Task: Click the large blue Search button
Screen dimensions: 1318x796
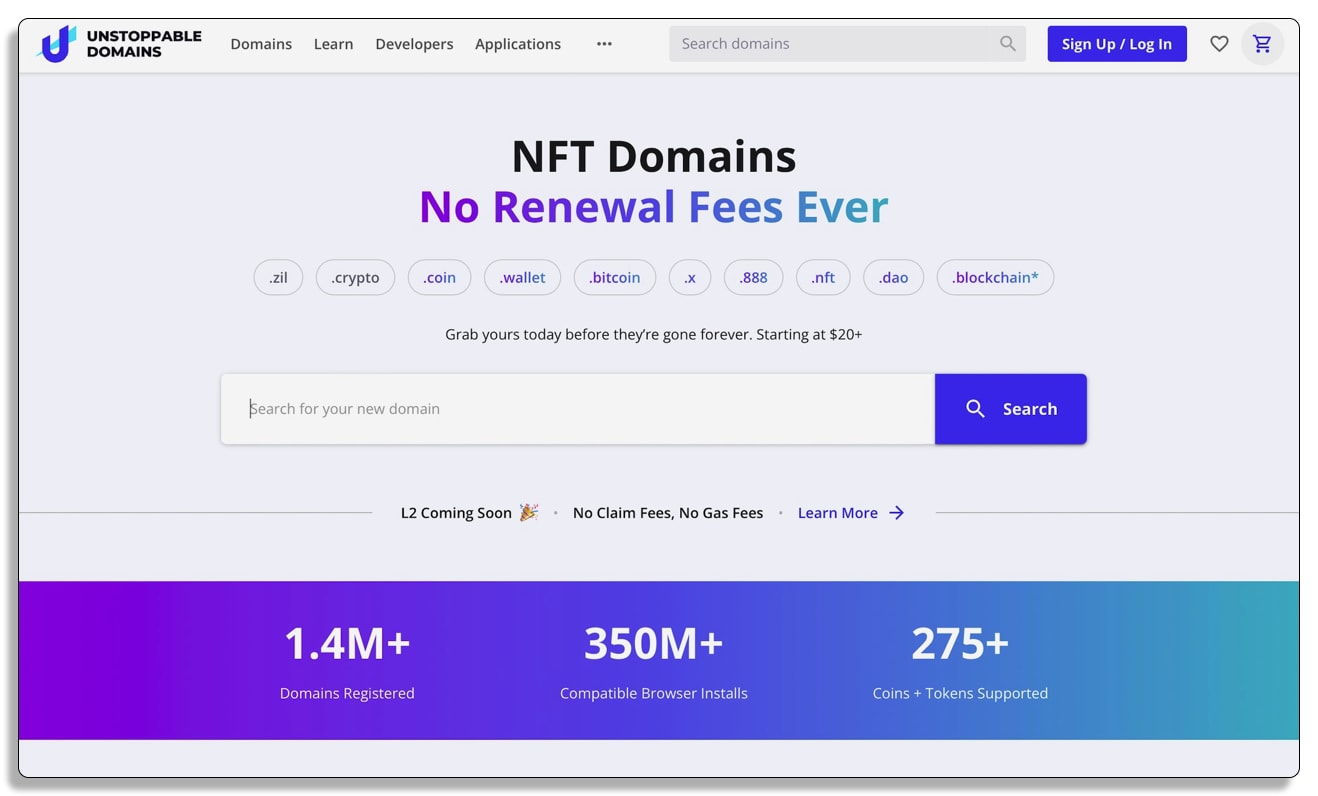Action: (1011, 409)
